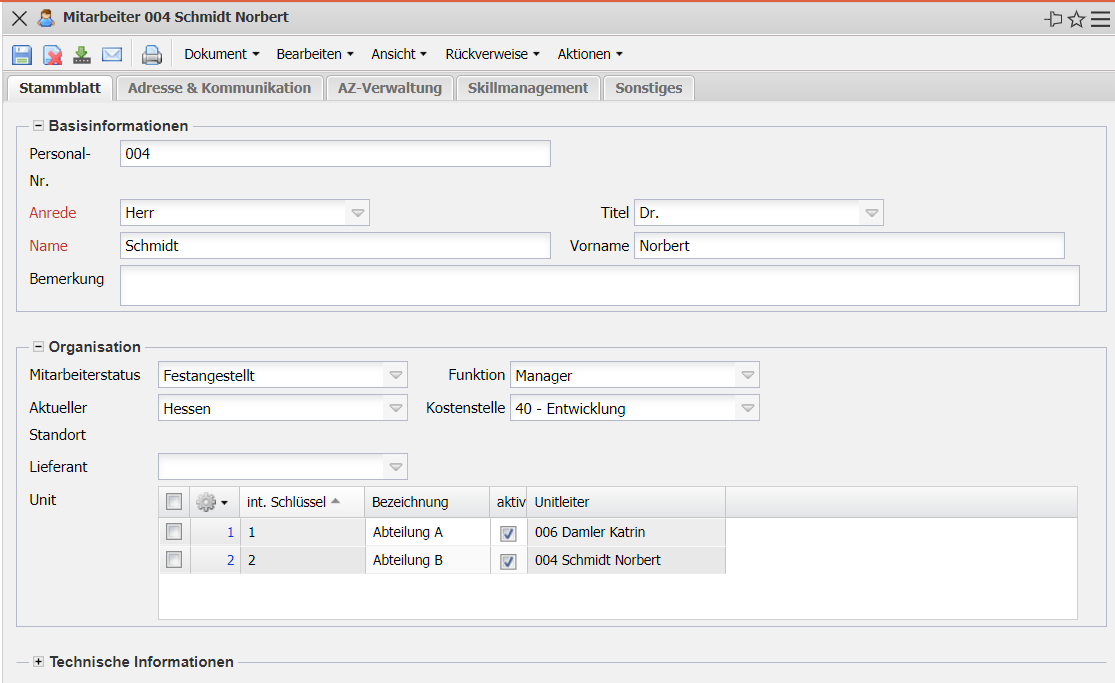Click into the Bemerkung text field
The width and height of the screenshot is (1115, 683).
click(599, 285)
